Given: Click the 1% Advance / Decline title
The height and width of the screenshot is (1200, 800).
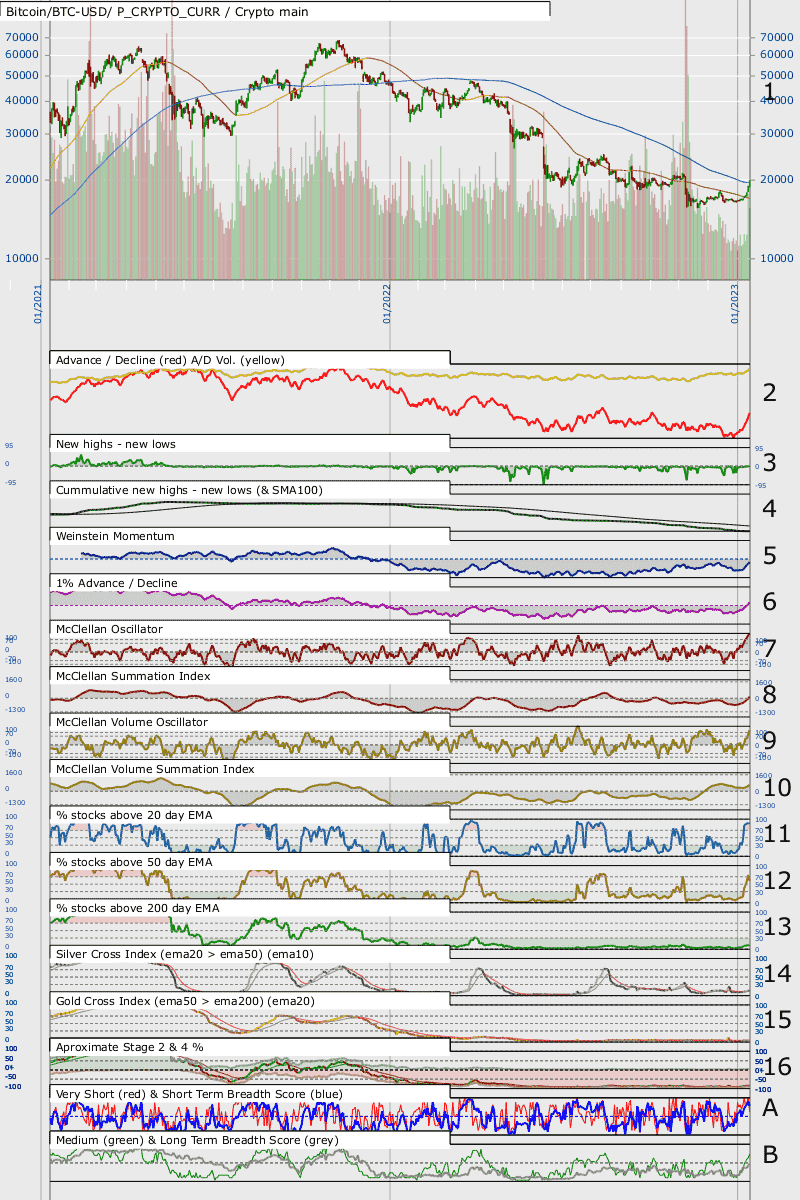Looking at the screenshot, I should 117,582.
